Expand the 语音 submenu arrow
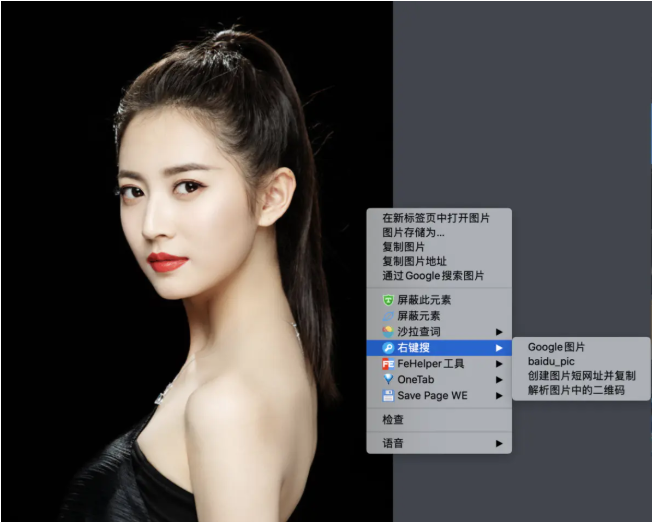 tap(499, 443)
